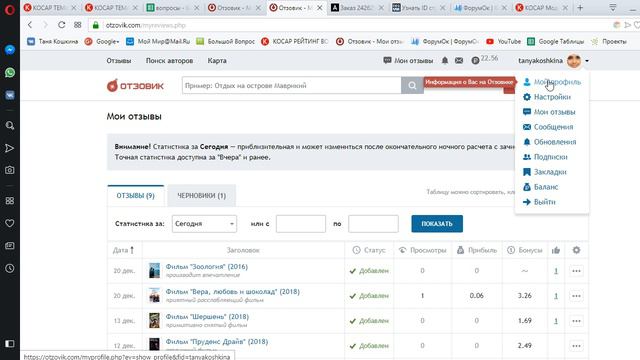Image resolution: width=640 pixels, height=360 pixels.
Task: Click the start date "с" input field
Action: [x=301, y=224]
